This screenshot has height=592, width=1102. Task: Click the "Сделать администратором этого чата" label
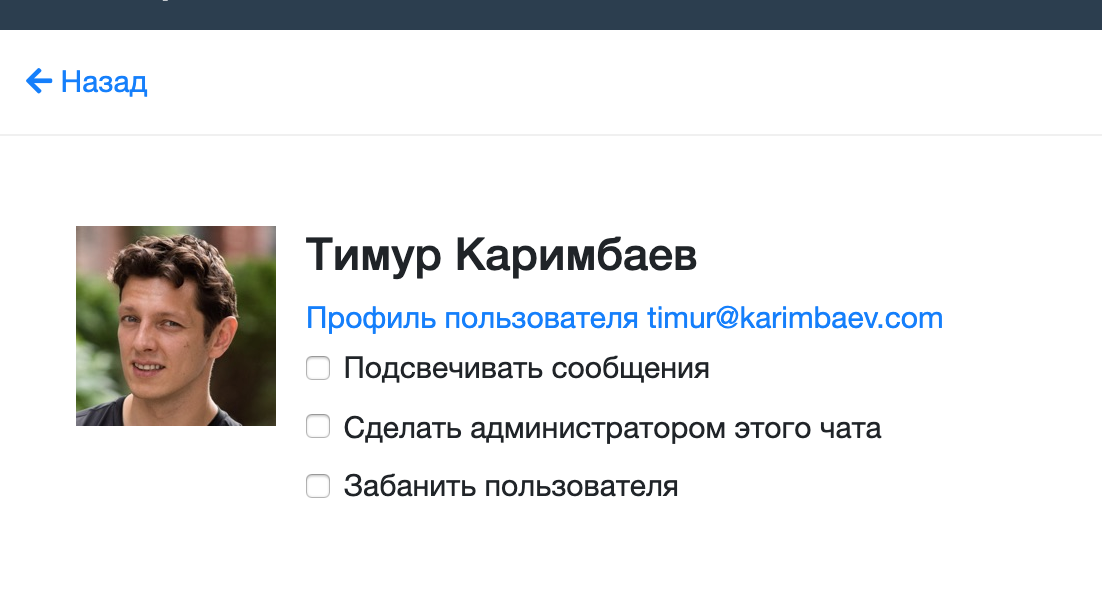(x=612, y=428)
